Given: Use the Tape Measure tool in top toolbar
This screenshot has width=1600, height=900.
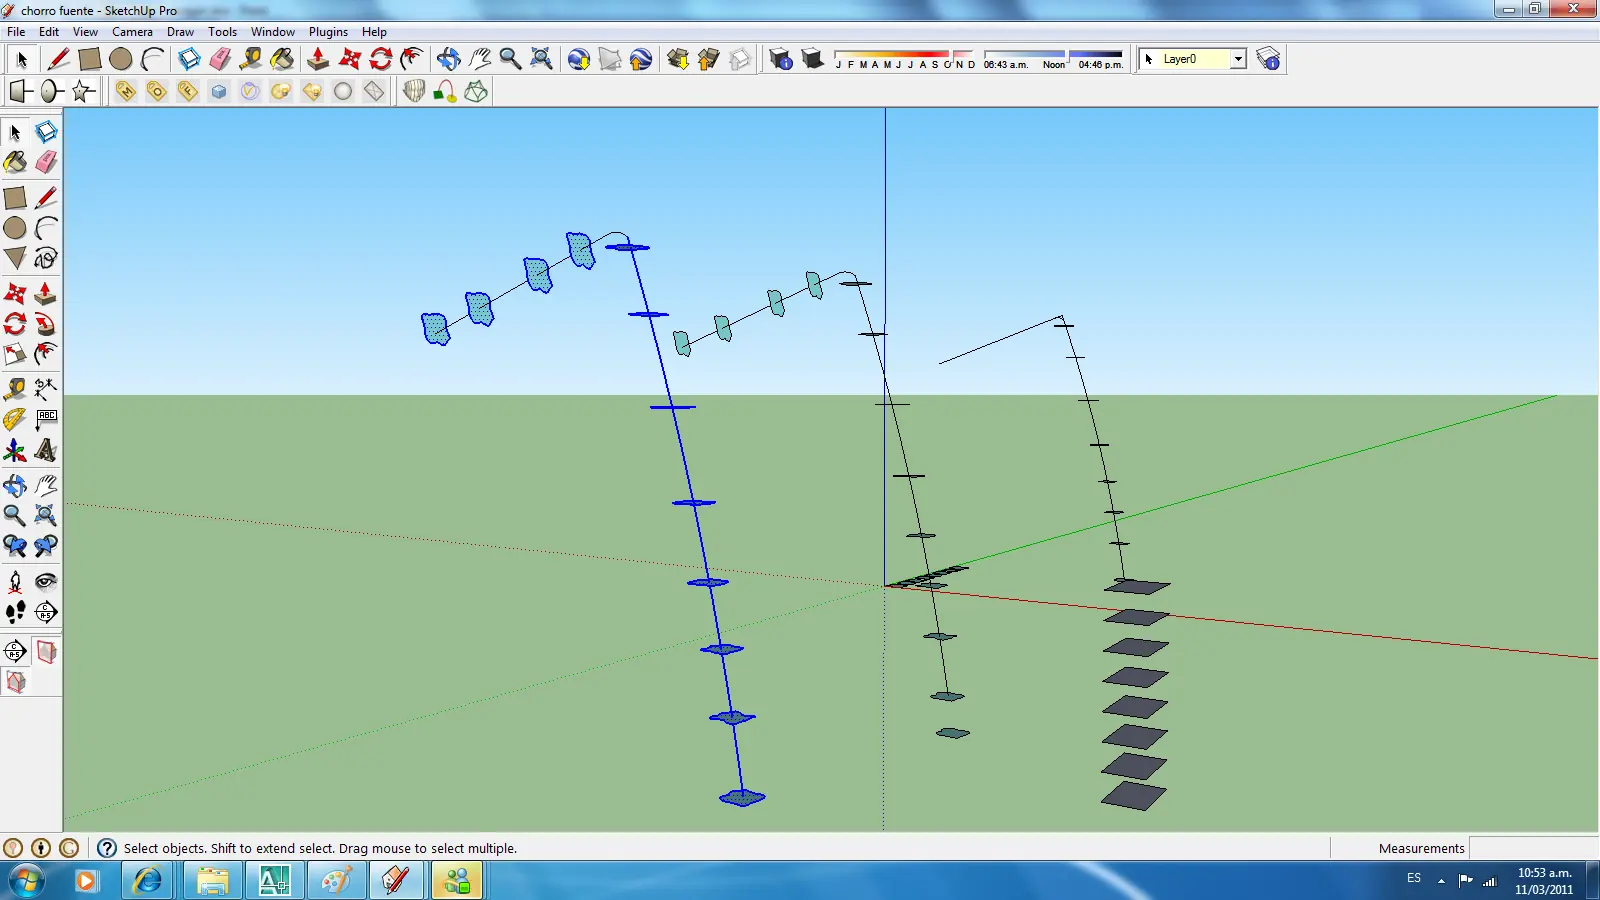Looking at the screenshot, I should point(251,59).
